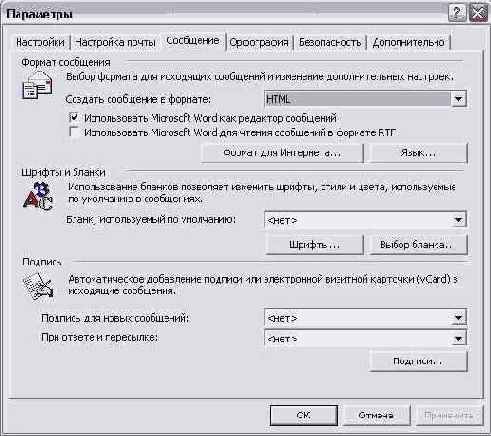491x436 pixels.
Task: Click the question mark help icon in title bar
Action: click(457, 14)
